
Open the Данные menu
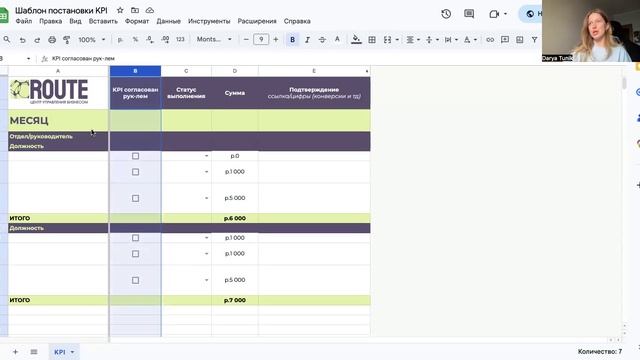[x=169, y=21]
